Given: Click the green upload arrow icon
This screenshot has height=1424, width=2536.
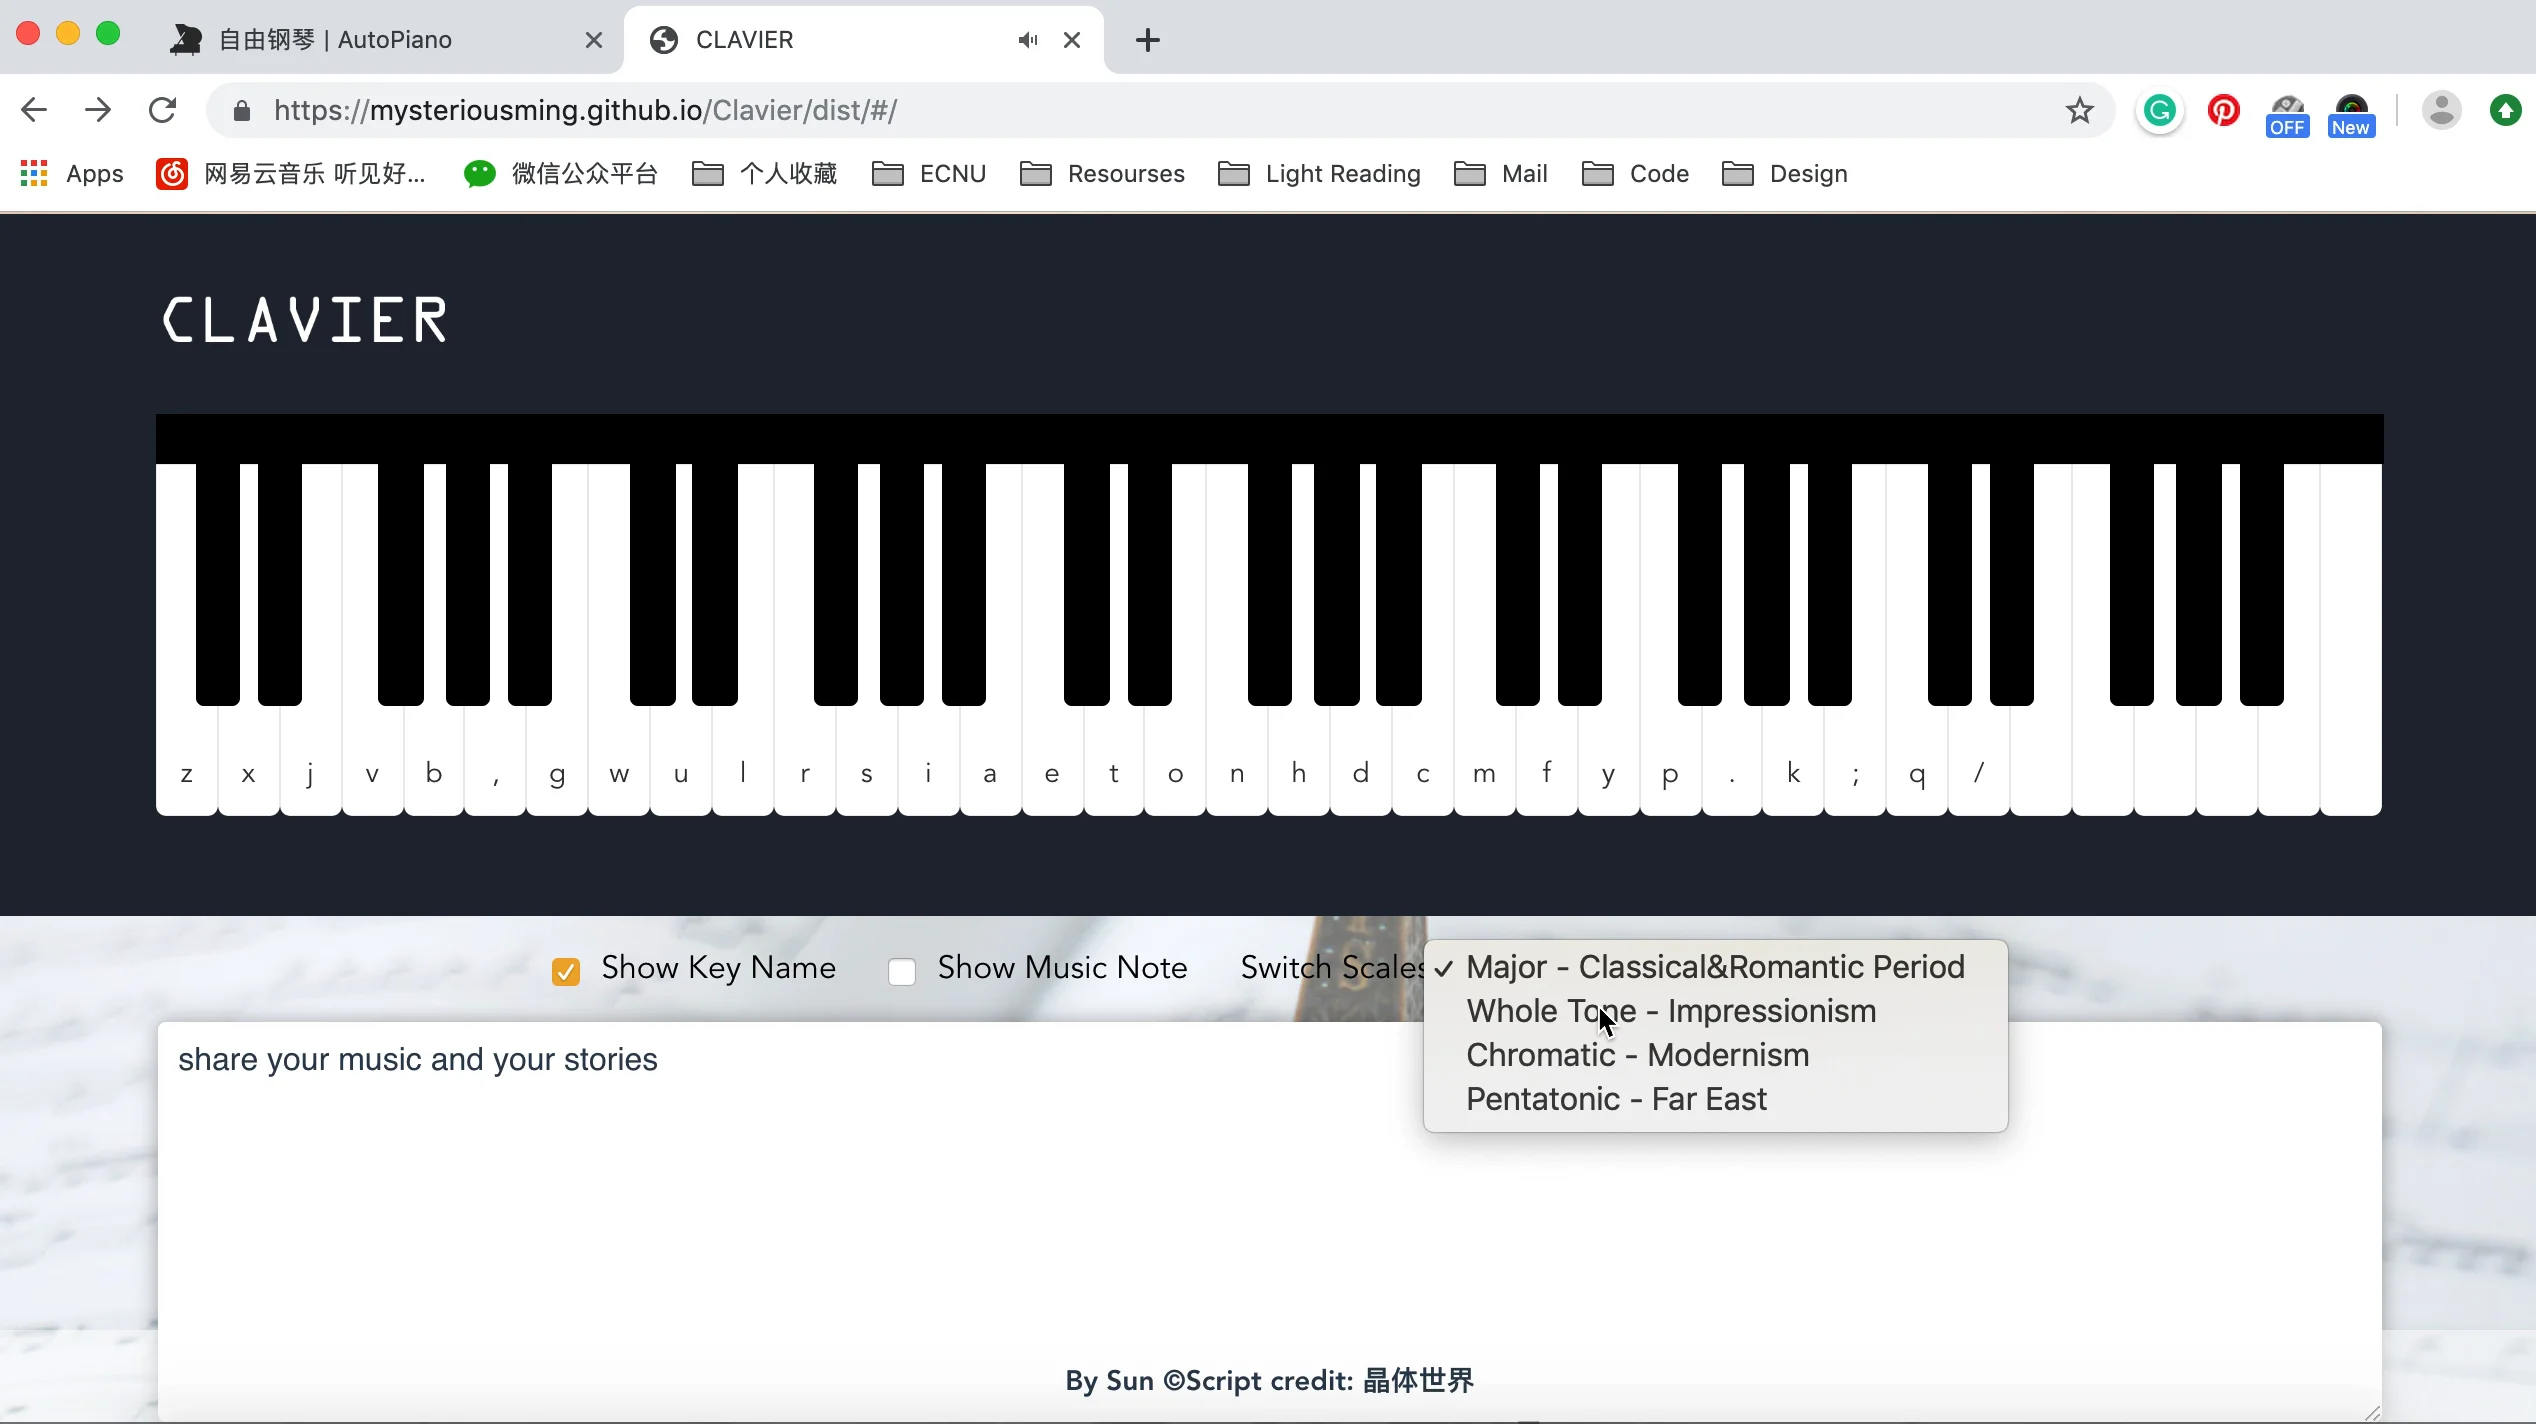Looking at the screenshot, I should (x=2506, y=110).
